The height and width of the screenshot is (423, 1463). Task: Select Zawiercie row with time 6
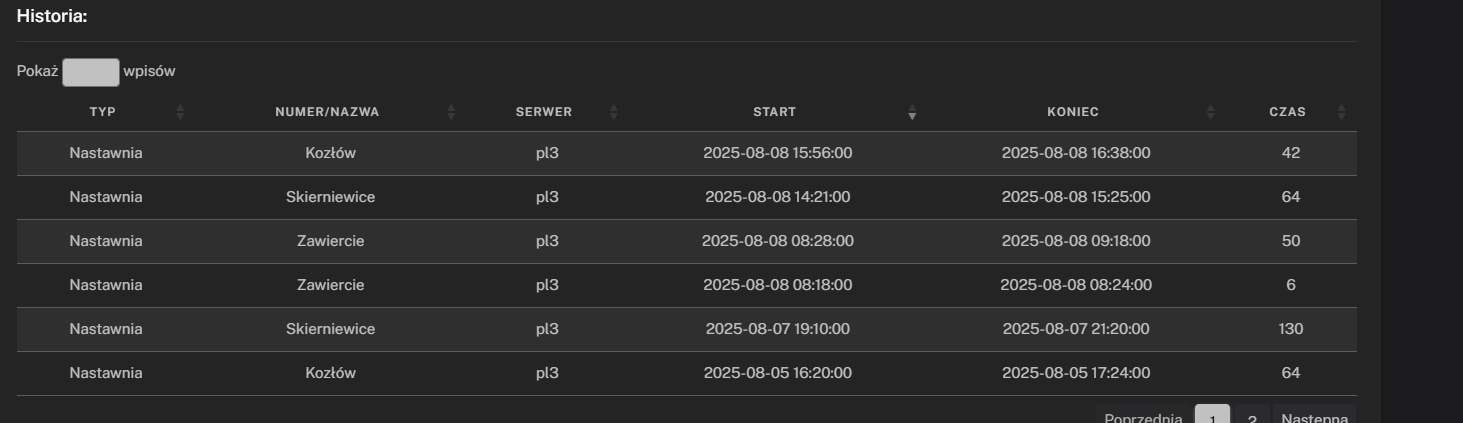pos(687,285)
